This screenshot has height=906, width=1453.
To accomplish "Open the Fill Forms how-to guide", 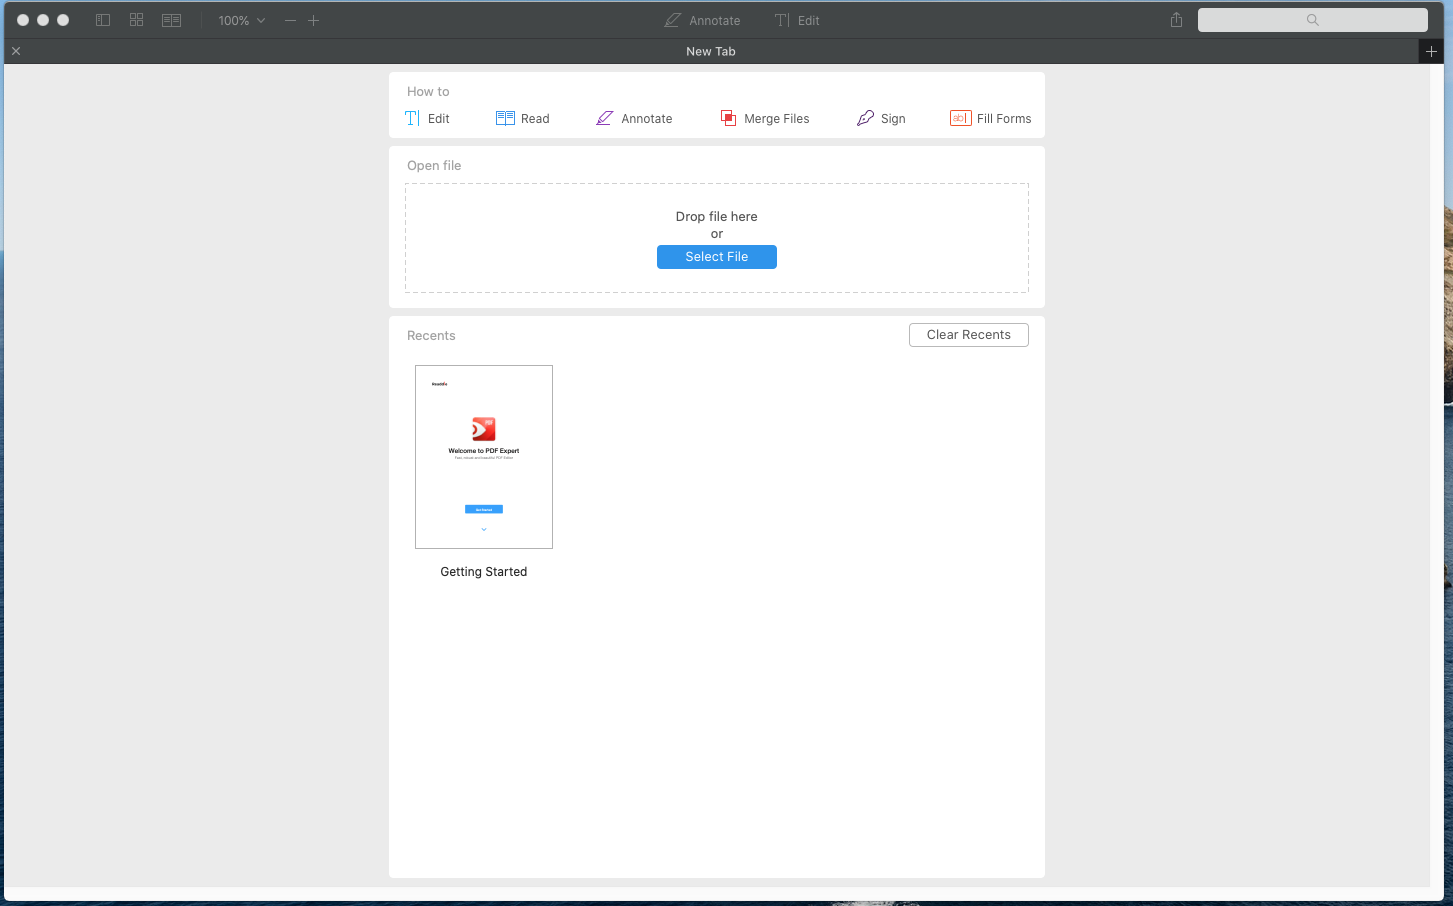I will (990, 118).
